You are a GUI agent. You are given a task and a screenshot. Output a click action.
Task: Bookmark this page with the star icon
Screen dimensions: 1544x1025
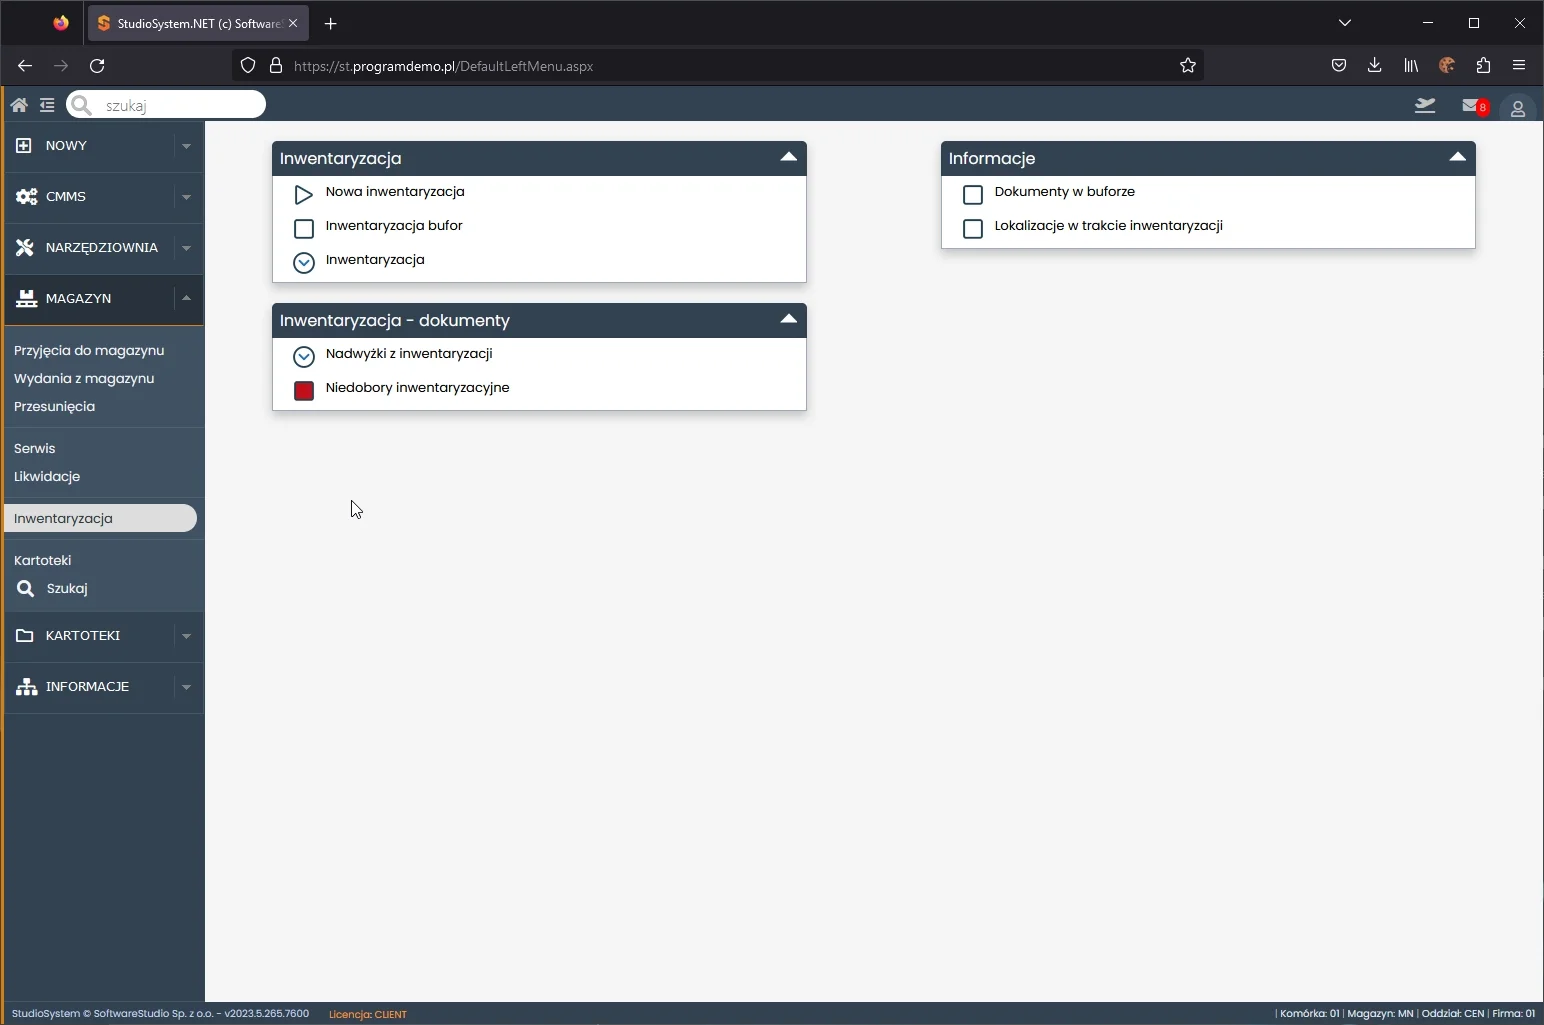tap(1187, 66)
